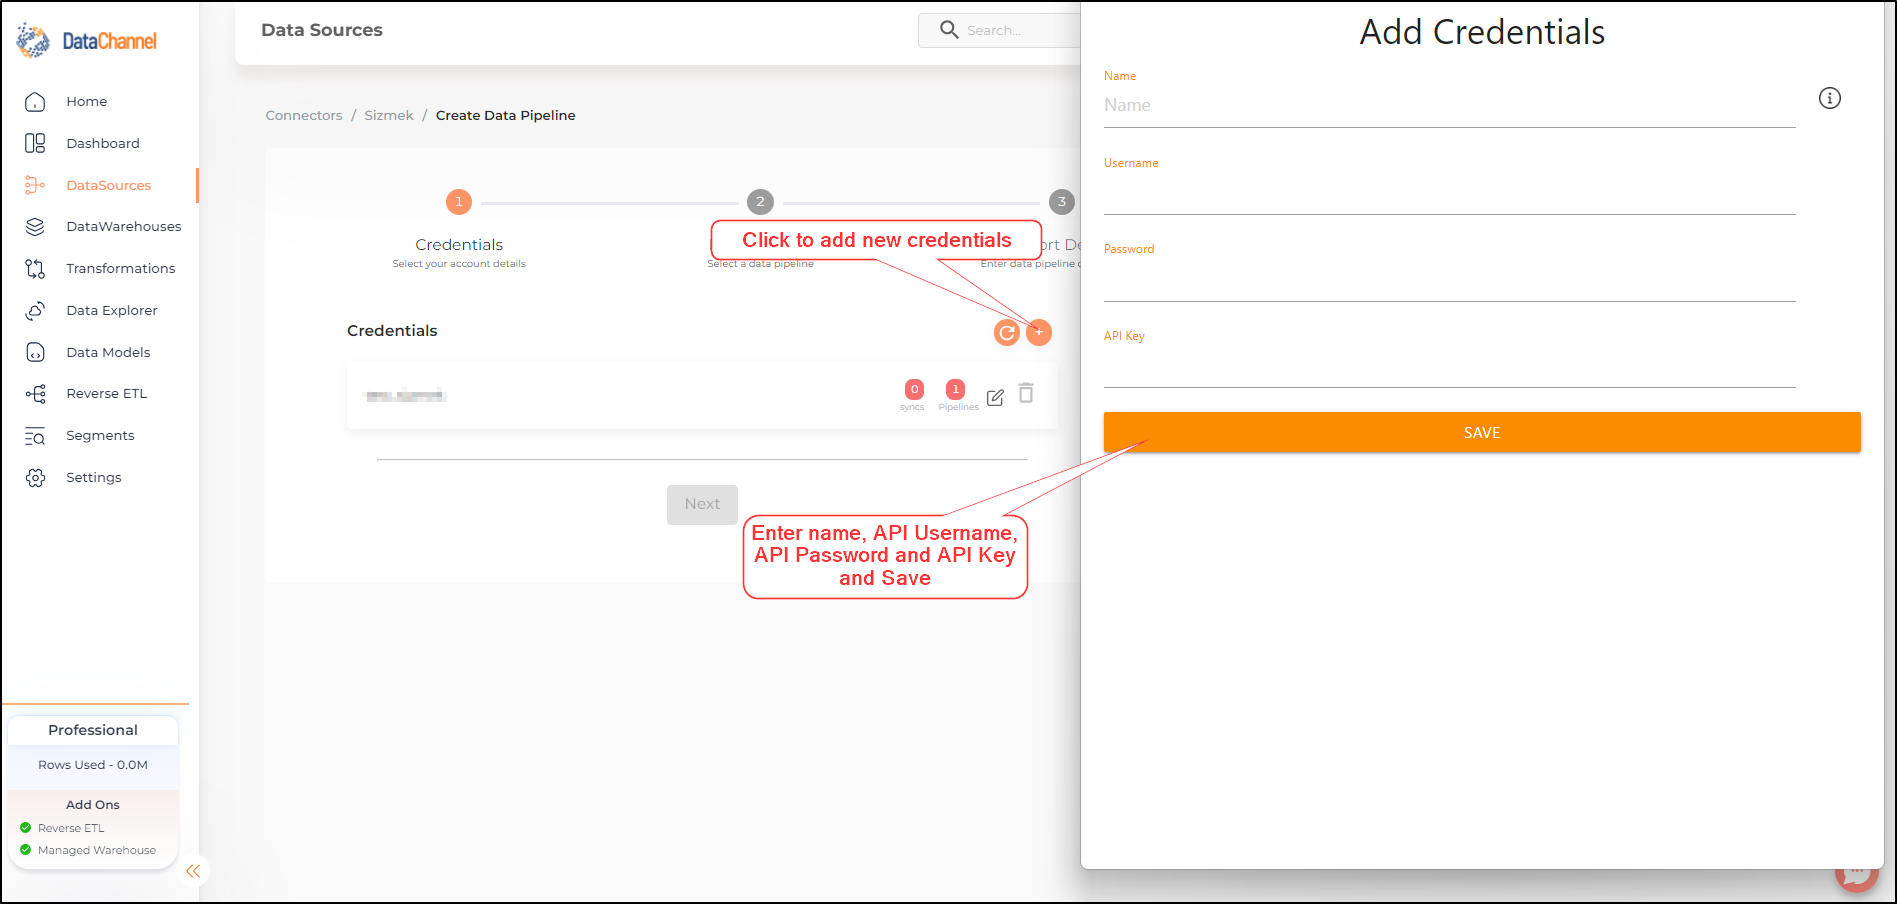Open the Dashboard icon in sidebar

pos(35,144)
